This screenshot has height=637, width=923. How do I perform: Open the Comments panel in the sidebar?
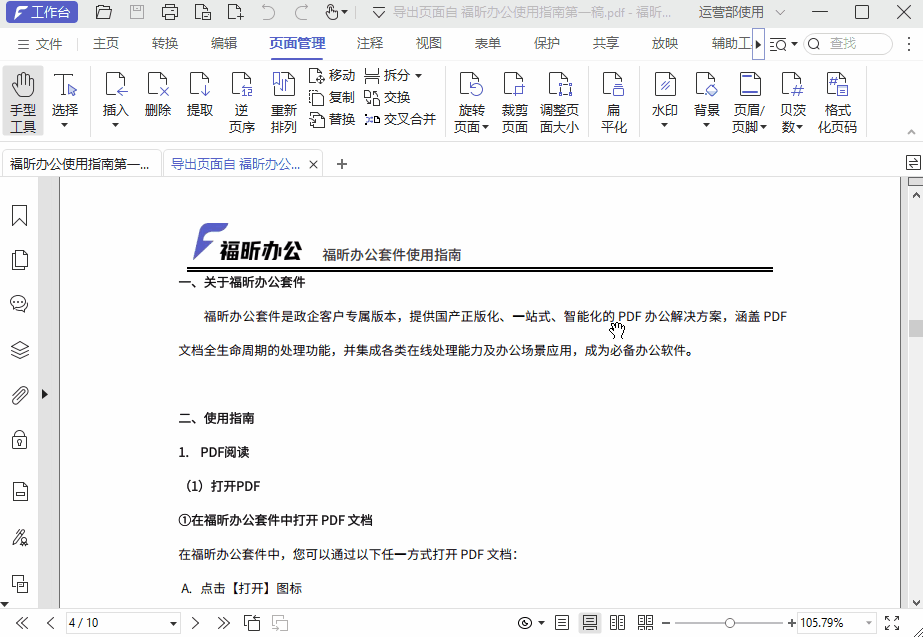(x=19, y=304)
